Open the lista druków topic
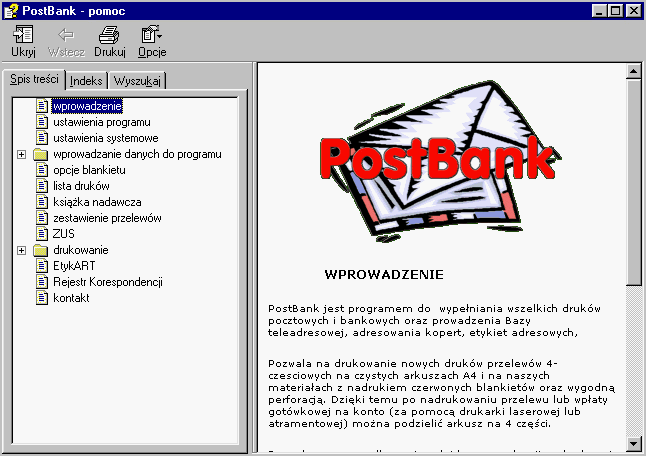This screenshot has width=646, height=456. 81,186
